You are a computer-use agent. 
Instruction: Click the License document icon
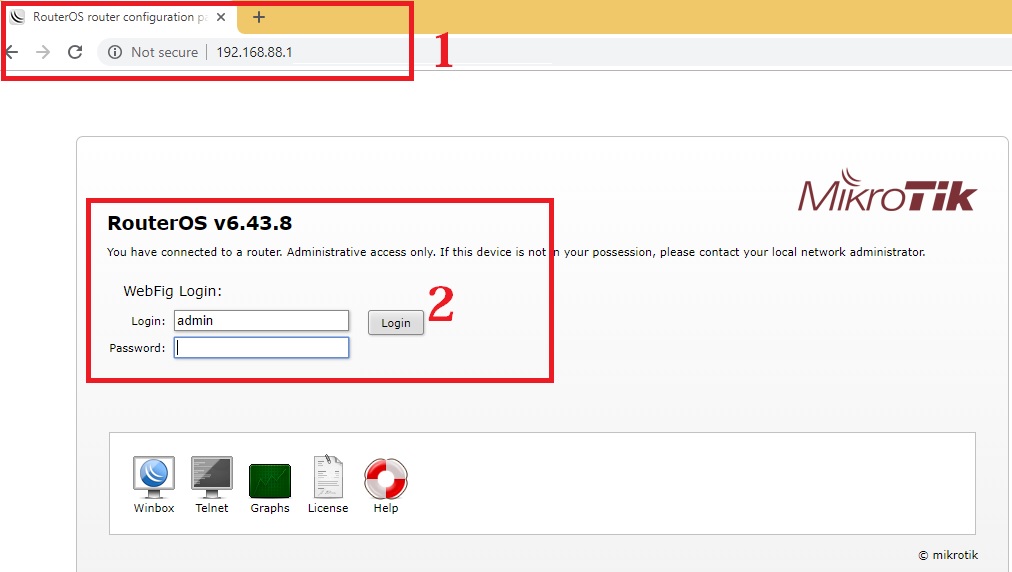[328, 477]
